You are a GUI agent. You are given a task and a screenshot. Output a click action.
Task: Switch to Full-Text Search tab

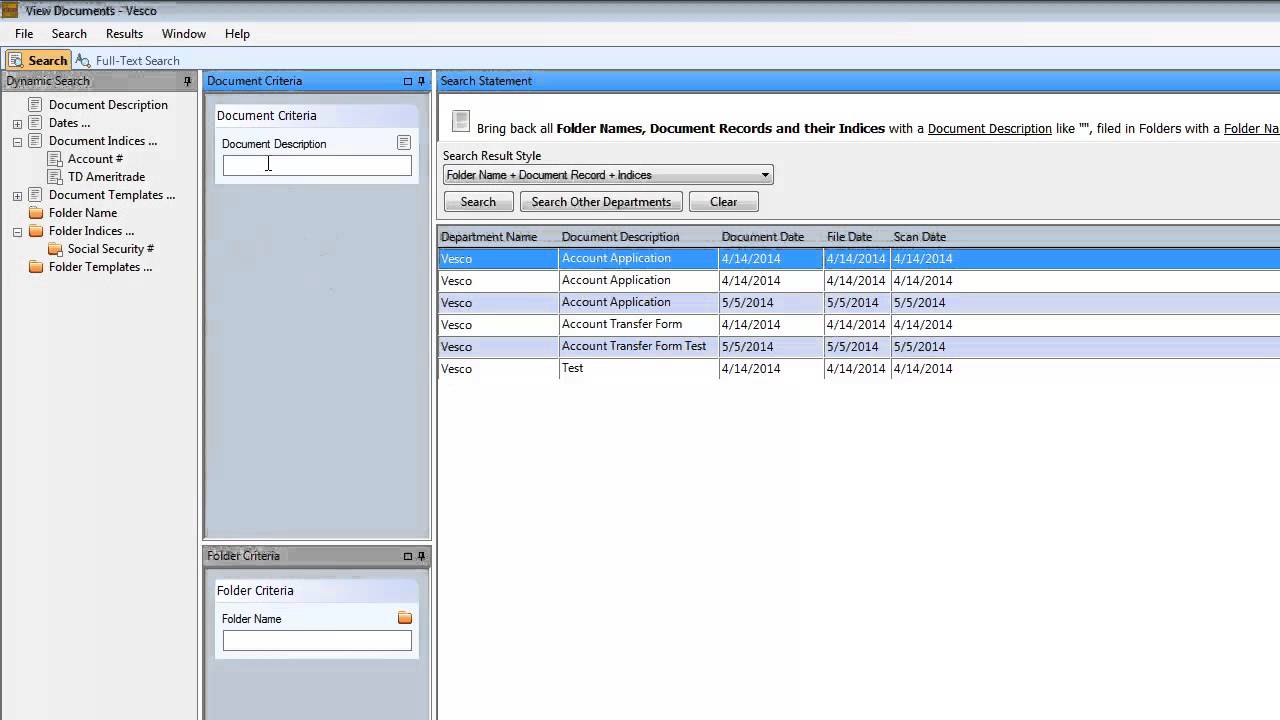(x=128, y=60)
